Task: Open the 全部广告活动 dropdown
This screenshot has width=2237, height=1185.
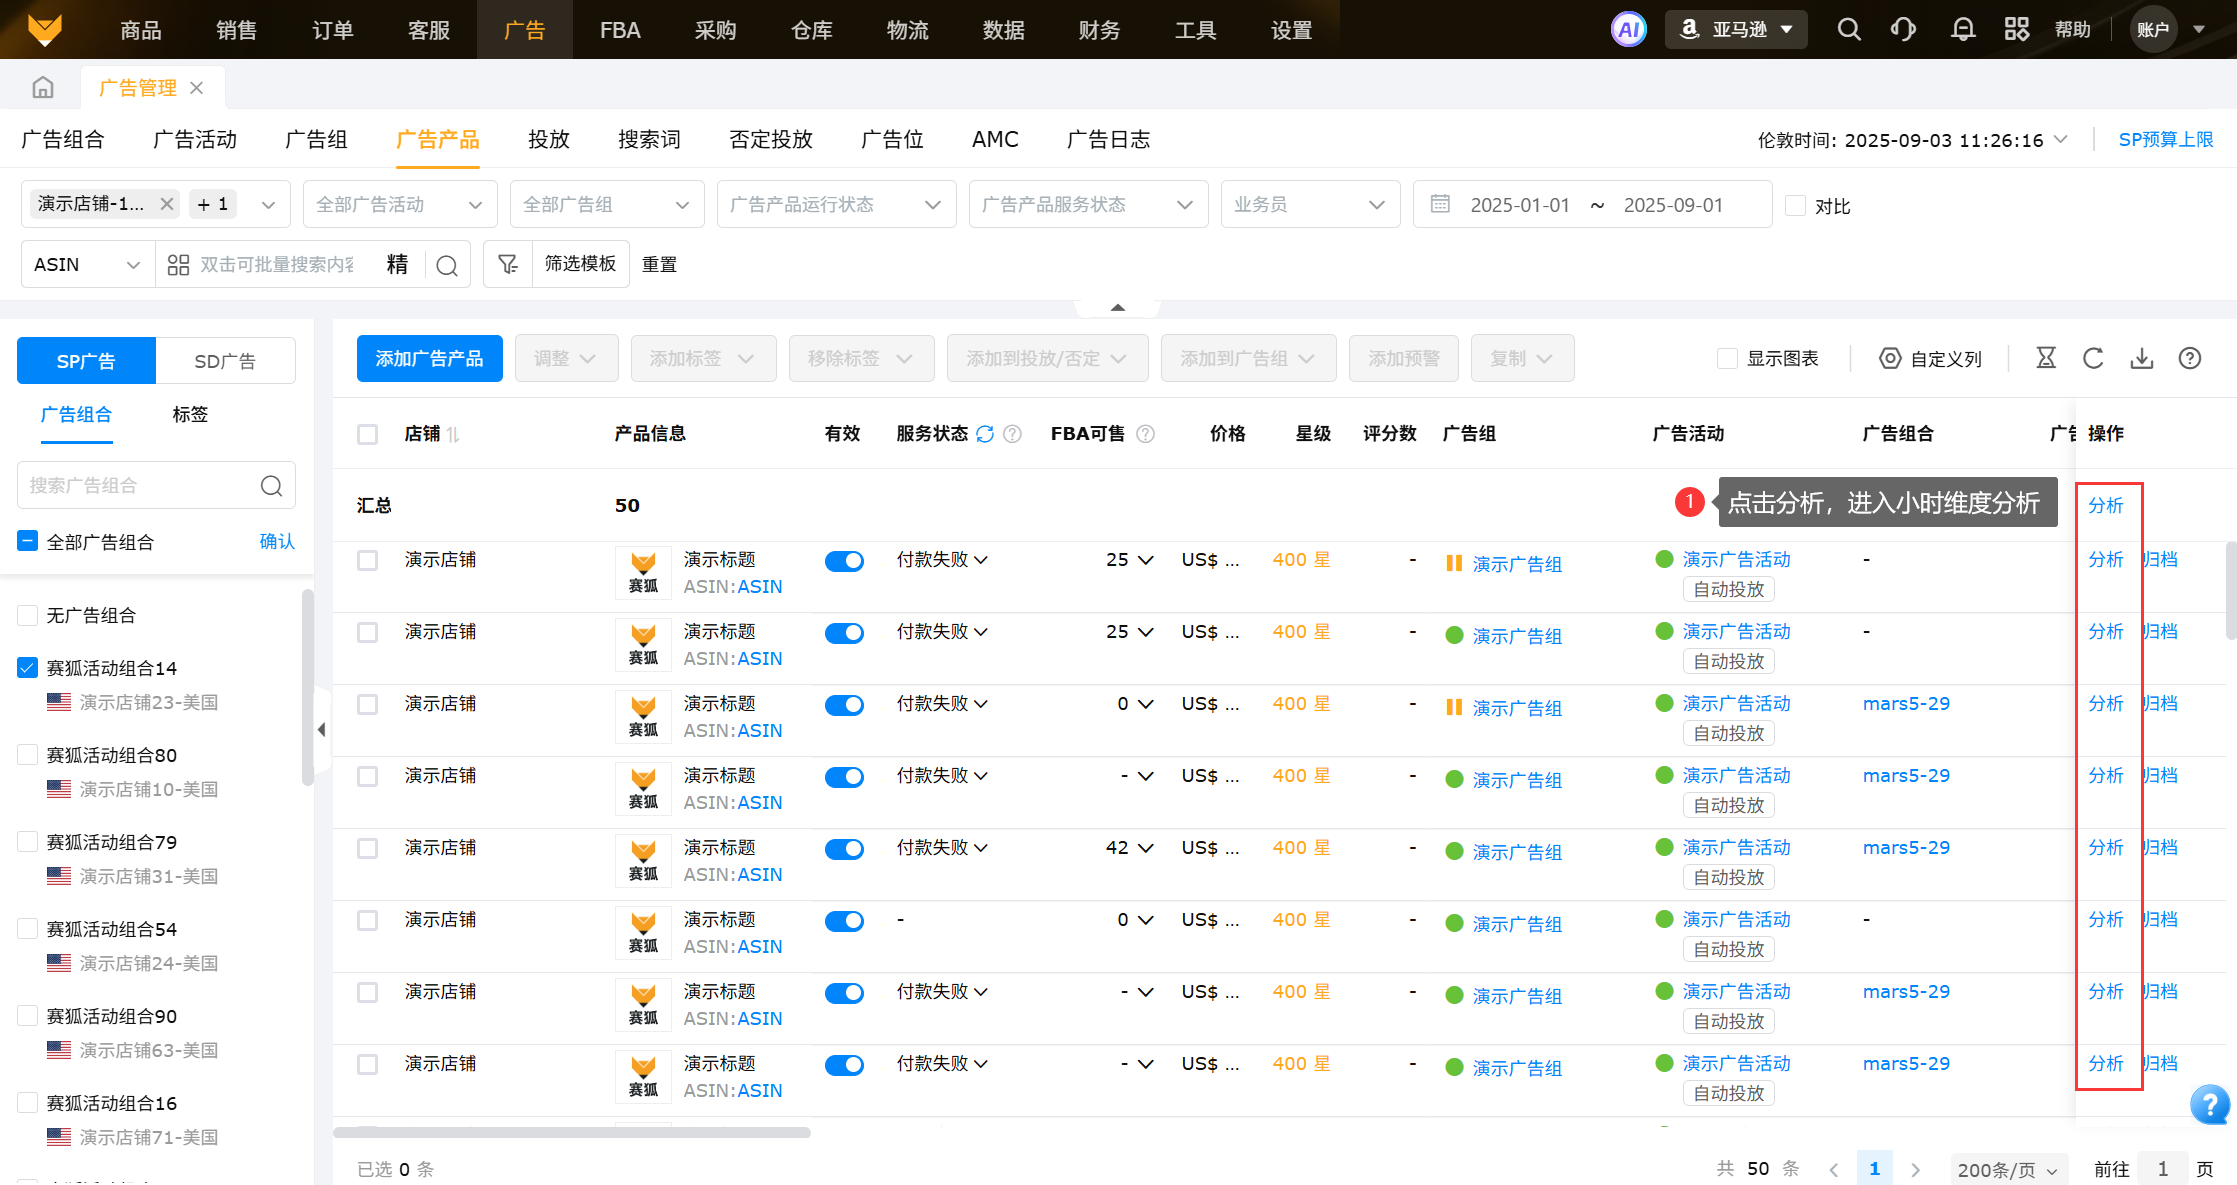Action: [x=399, y=204]
